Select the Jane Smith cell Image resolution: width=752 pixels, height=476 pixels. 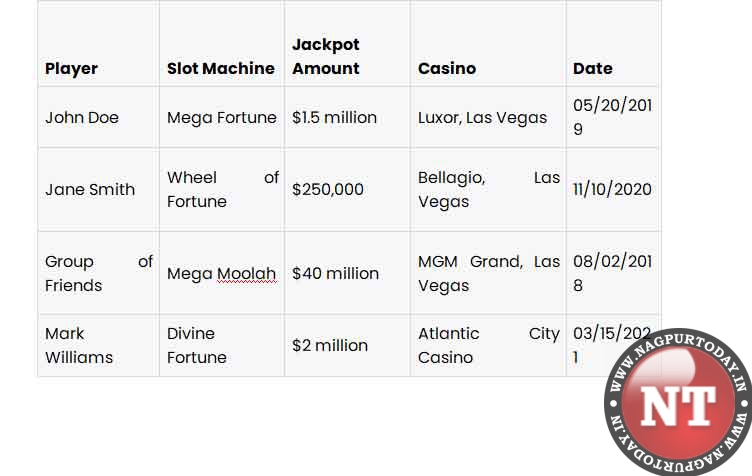98,189
